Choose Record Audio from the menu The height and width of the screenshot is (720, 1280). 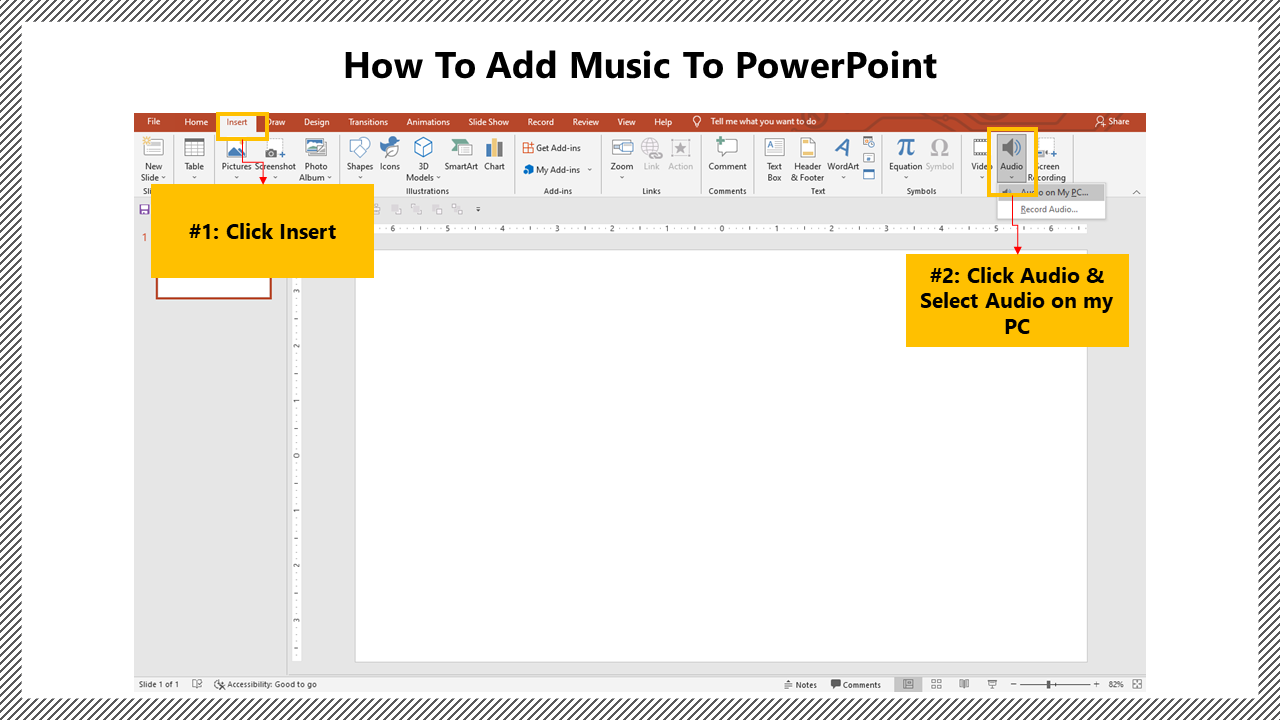pos(1049,209)
